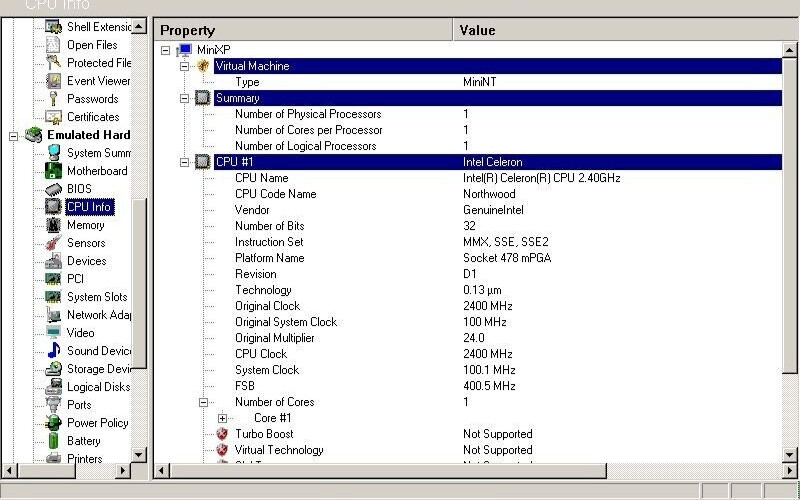Collapse the CPU #1 section
This screenshot has width=800, height=500.
pyautogui.click(x=185, y=162)
